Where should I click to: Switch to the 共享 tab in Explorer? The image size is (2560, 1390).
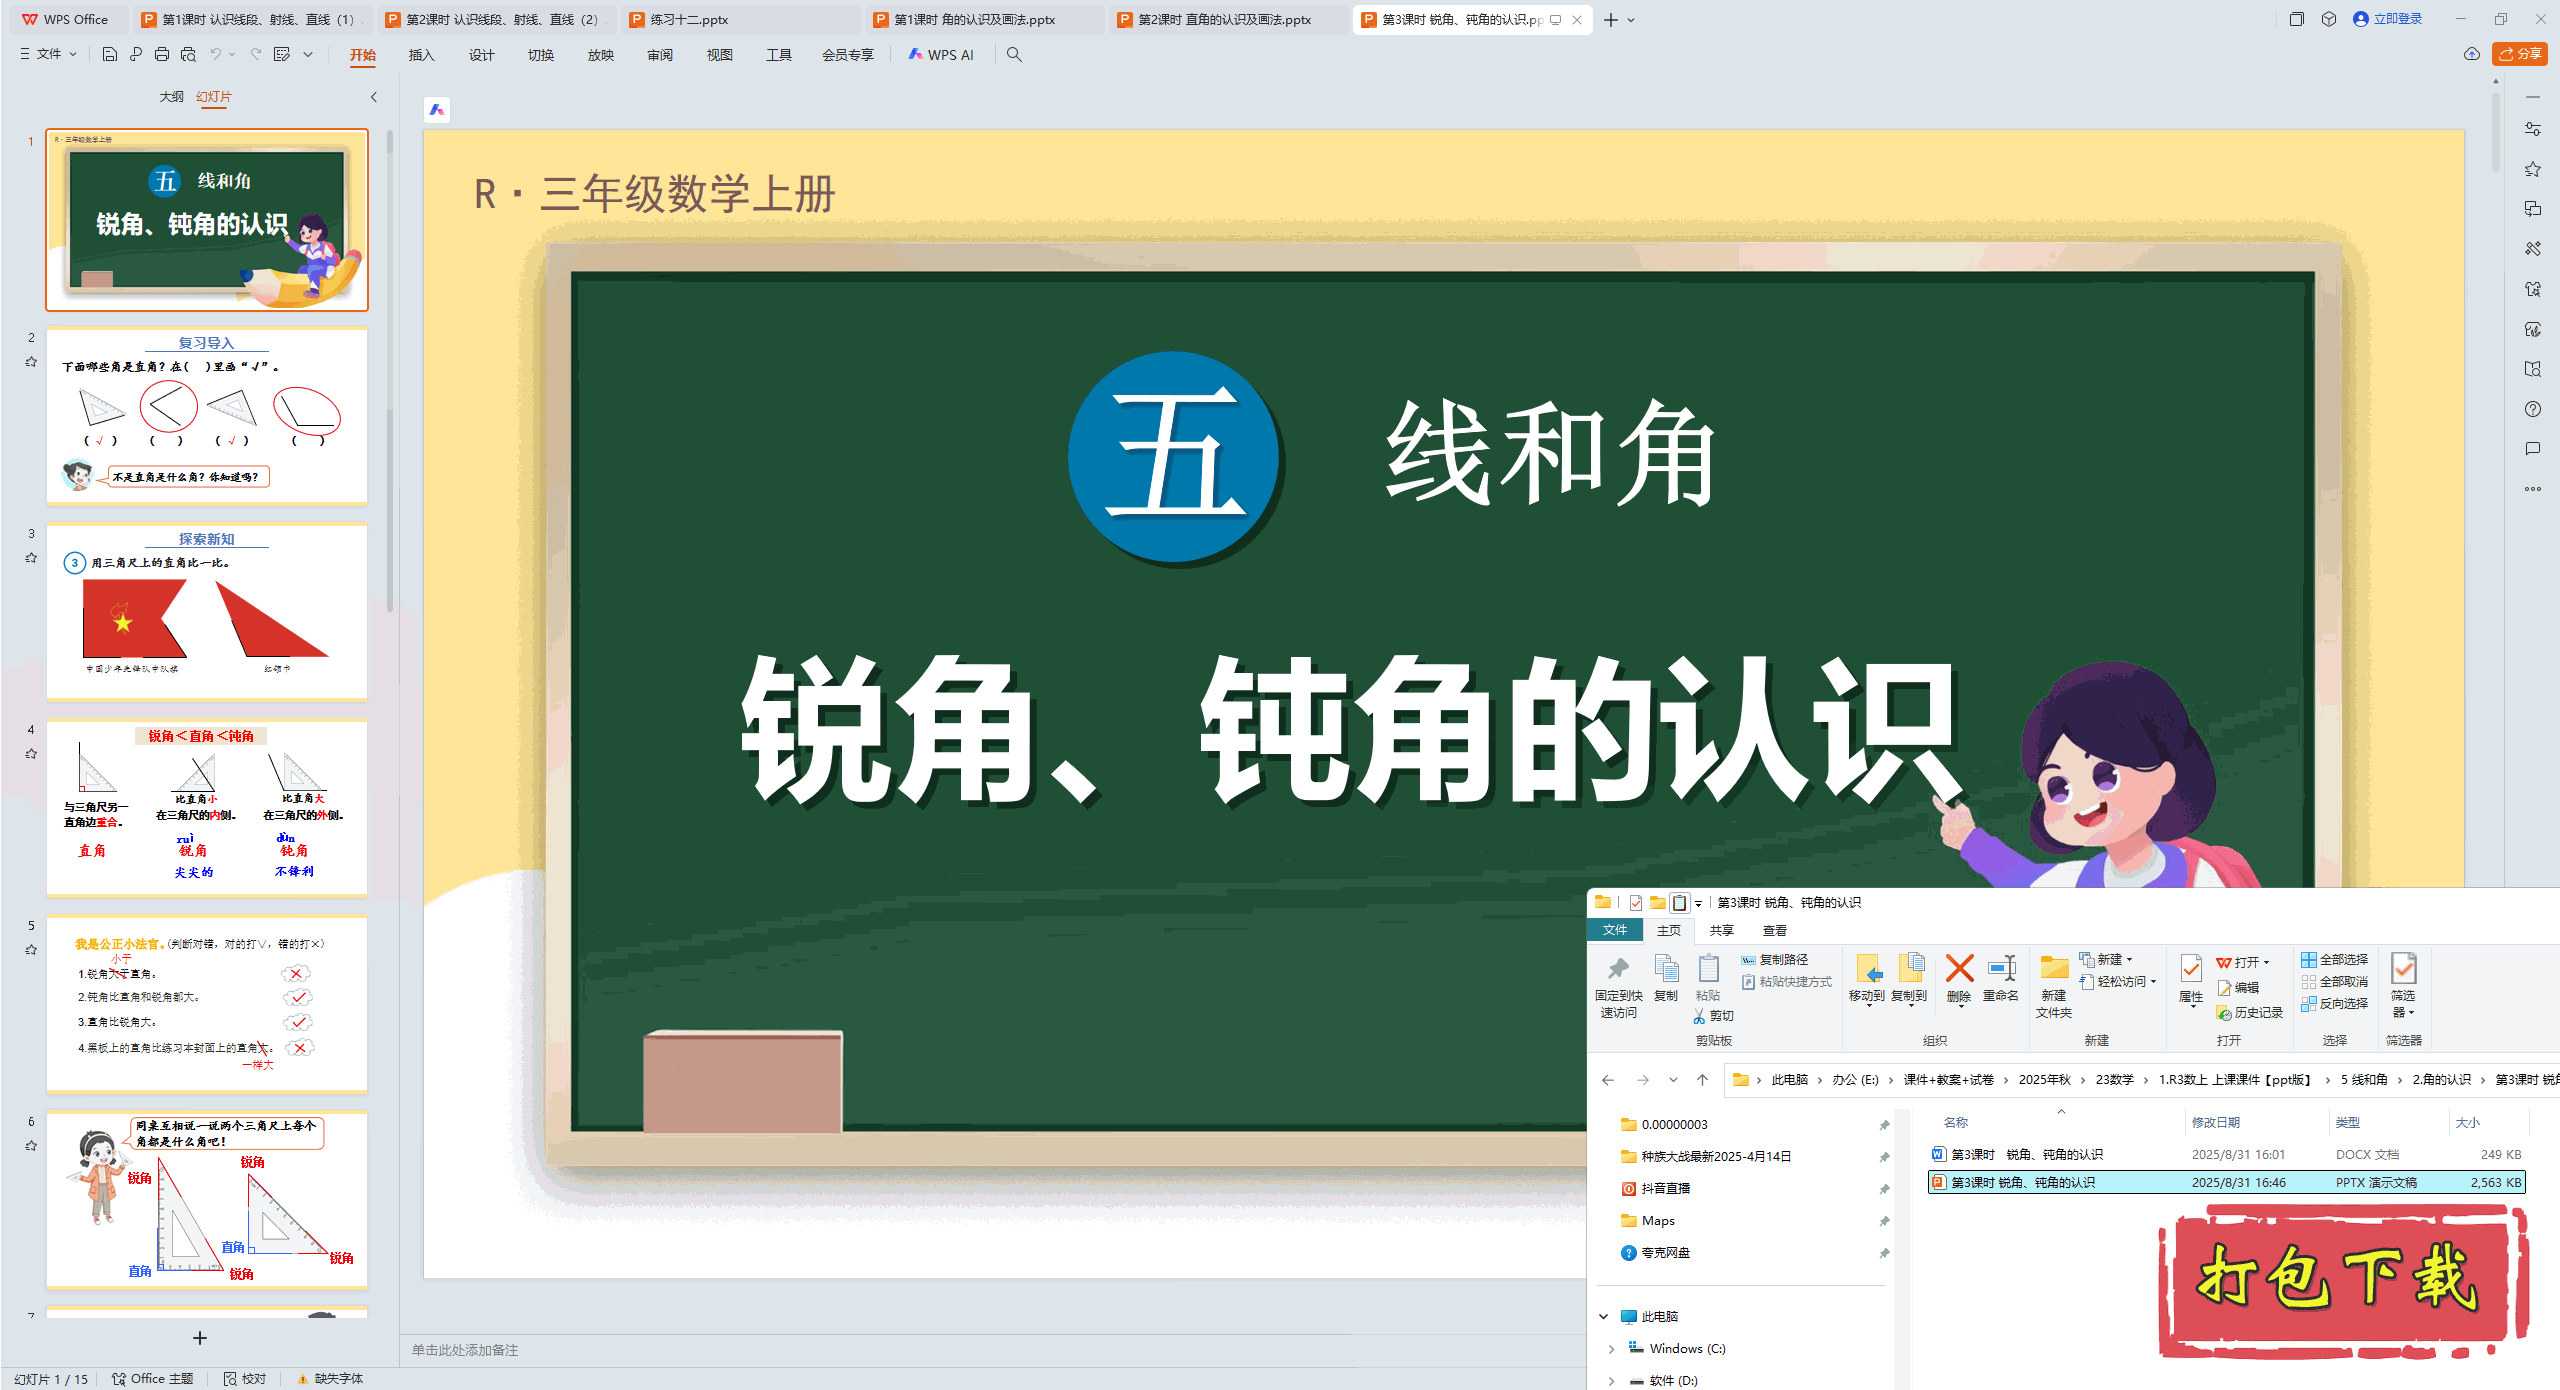point(1722,930)
